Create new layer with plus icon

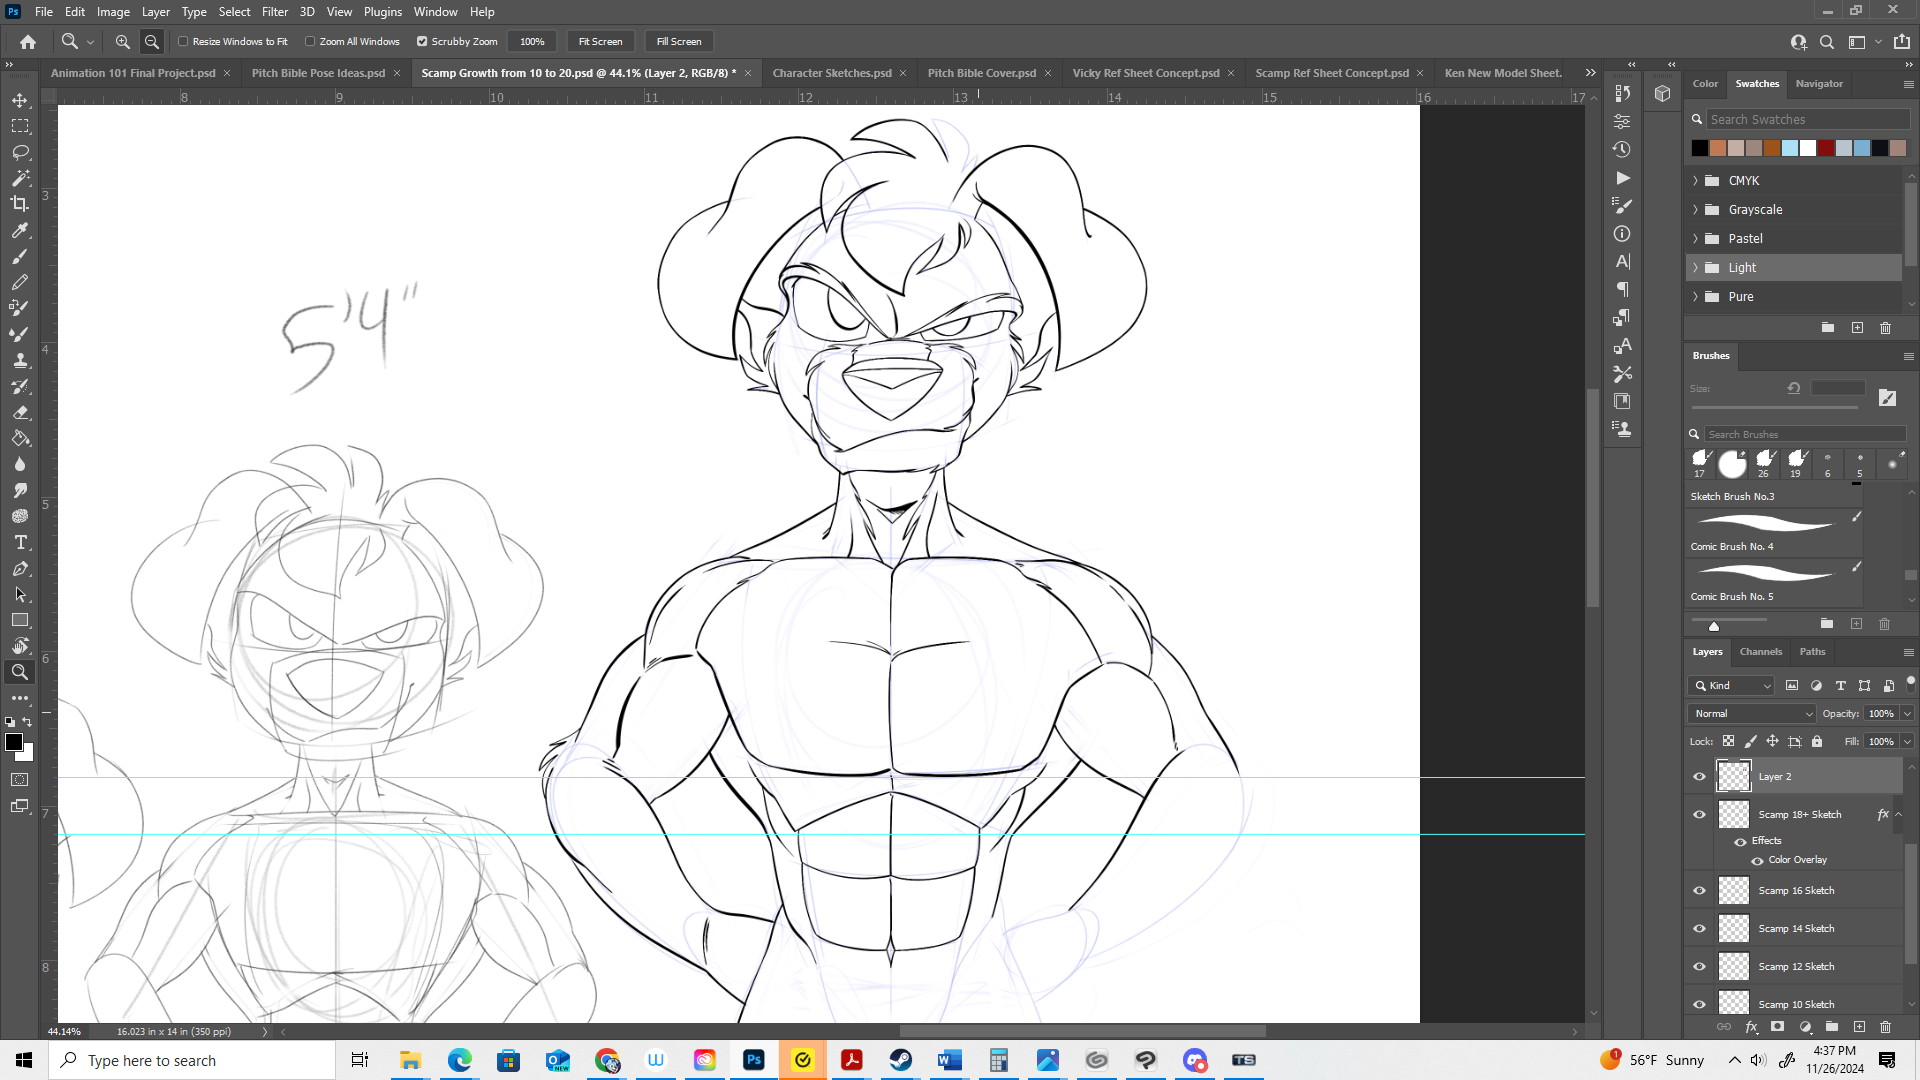[x=1859, y=1027]
